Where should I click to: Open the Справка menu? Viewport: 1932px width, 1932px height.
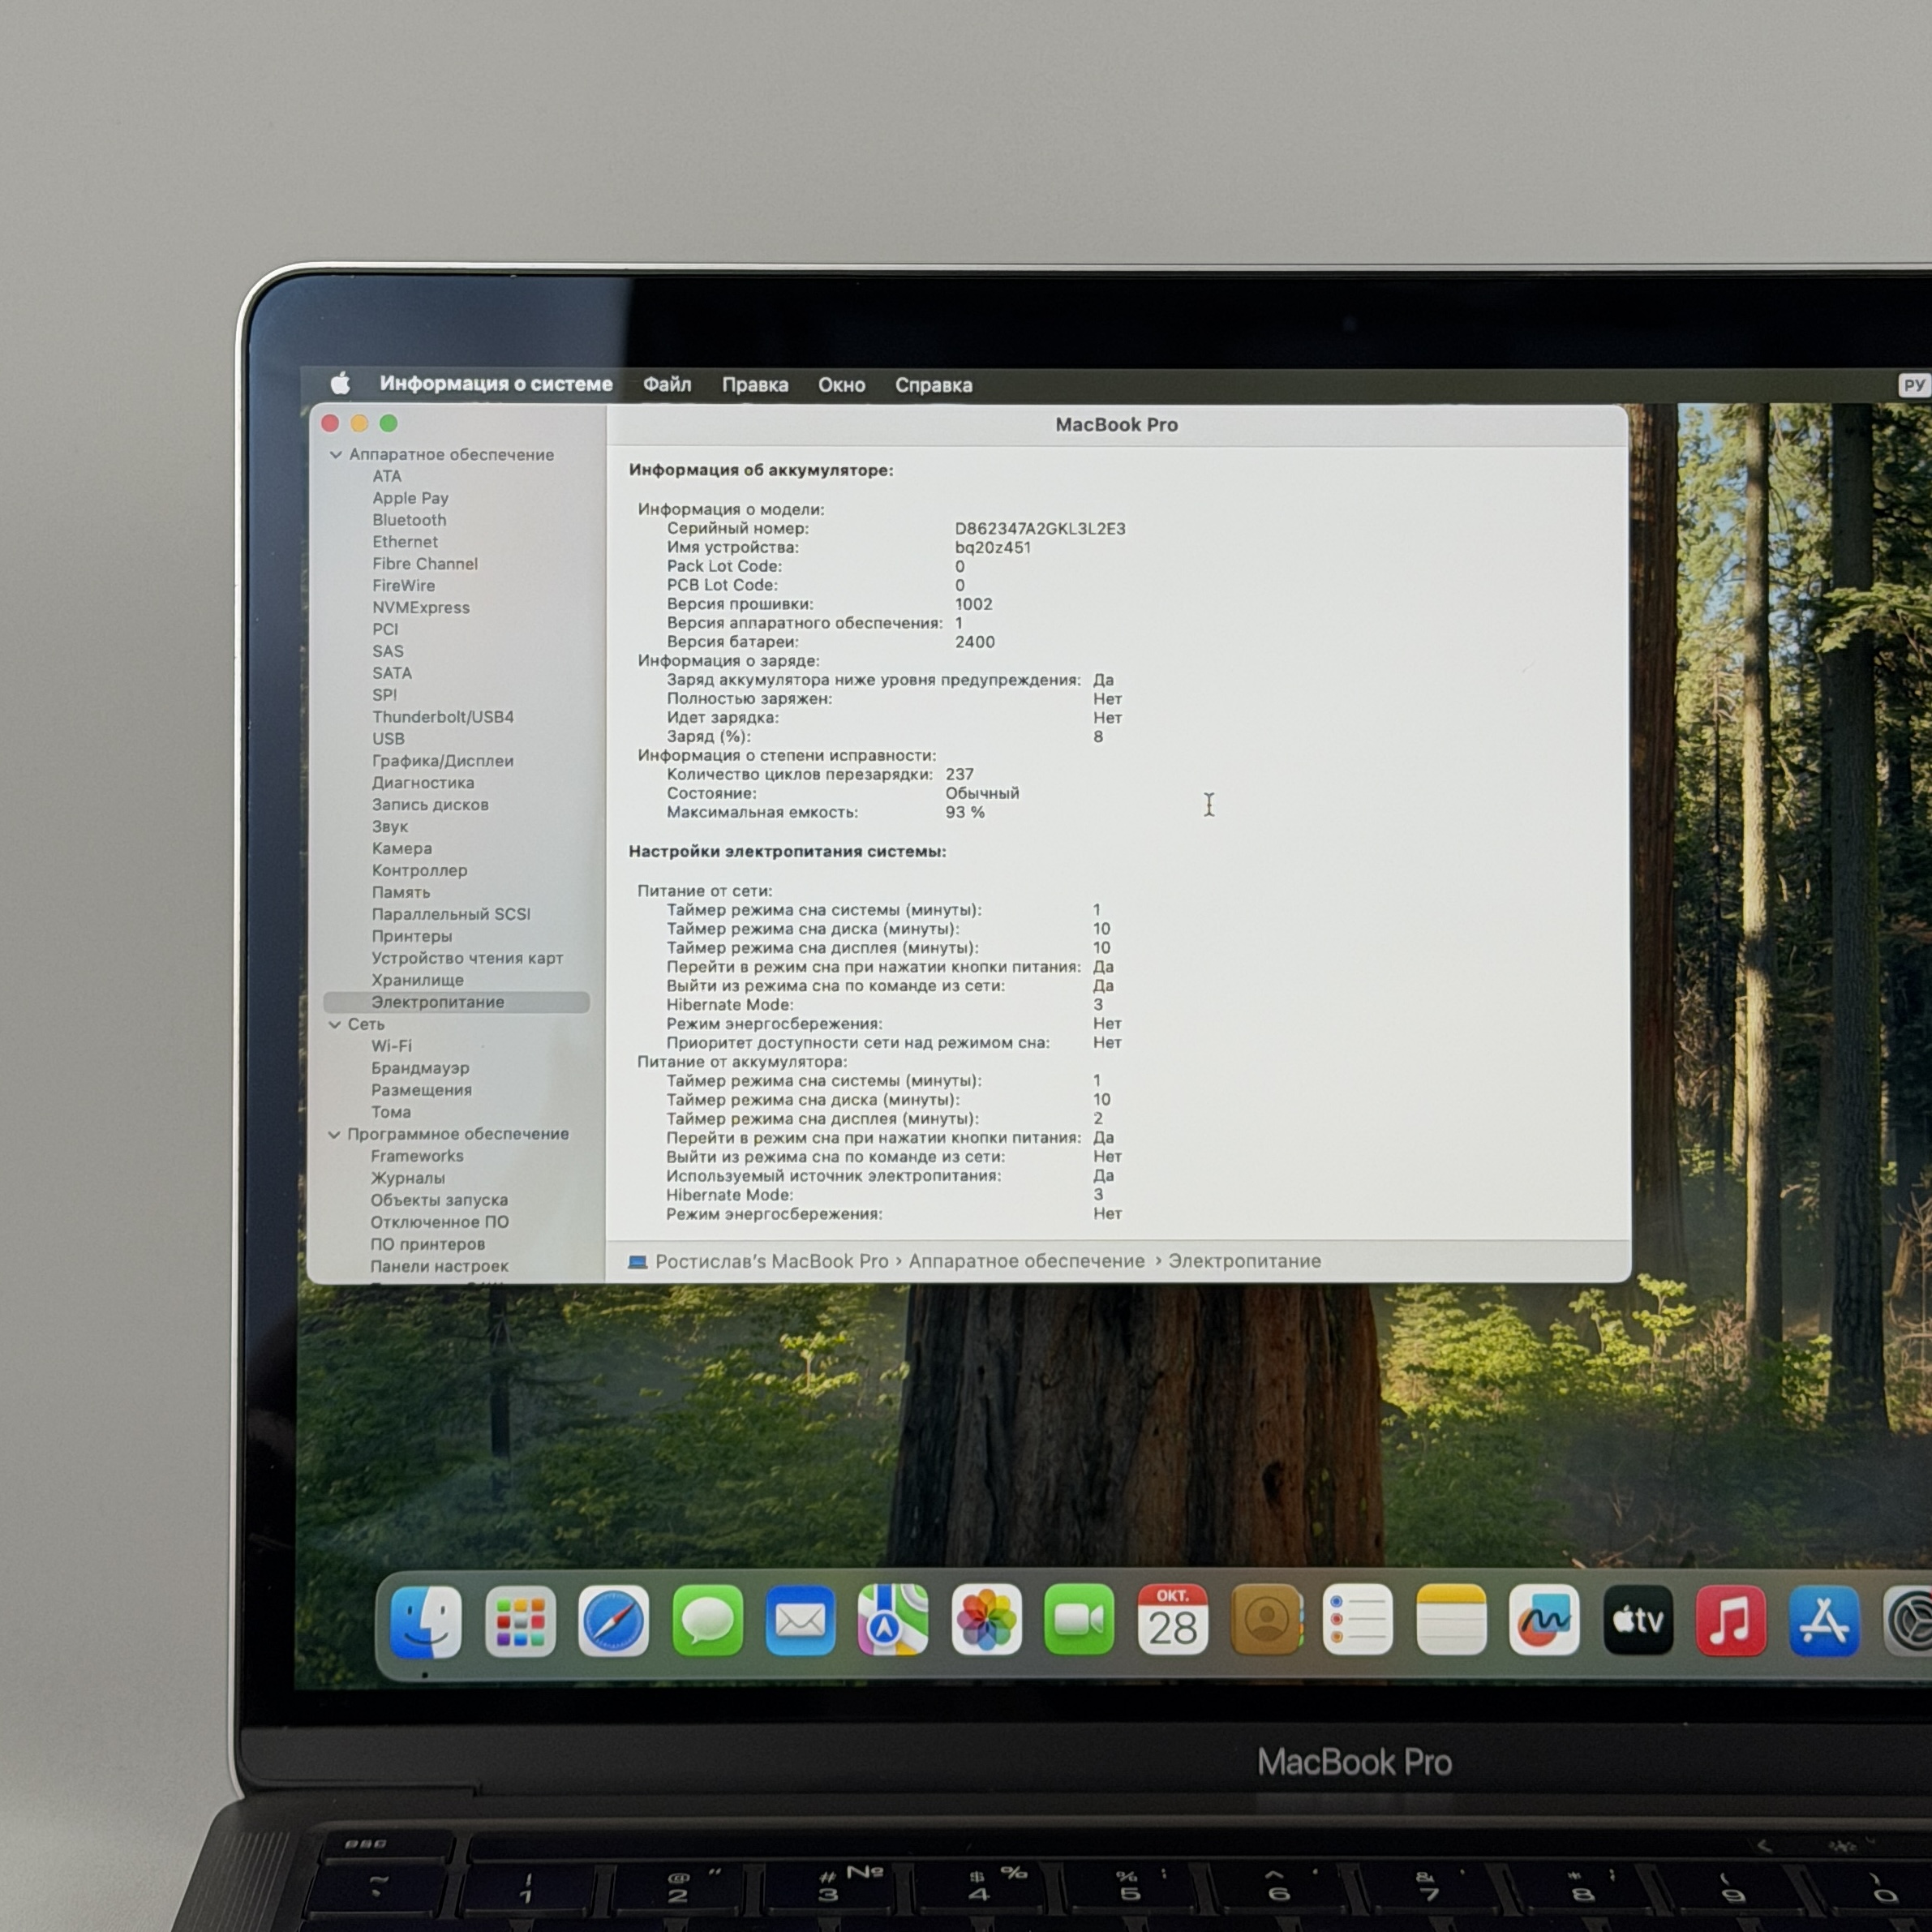tap(933, 385)
